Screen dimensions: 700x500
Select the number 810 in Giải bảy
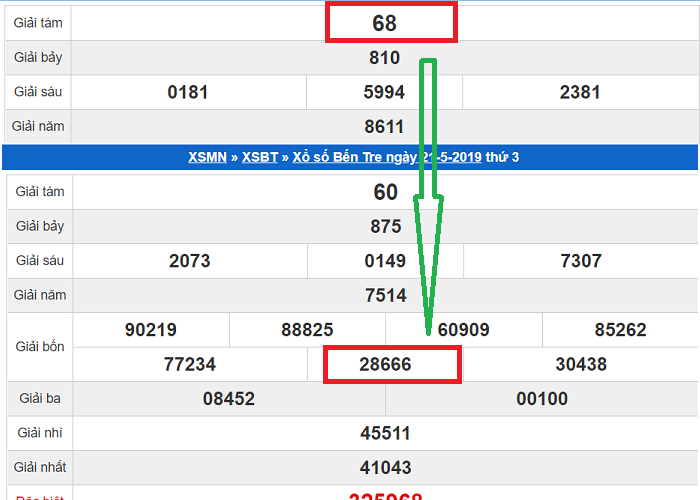pos(385,58)
